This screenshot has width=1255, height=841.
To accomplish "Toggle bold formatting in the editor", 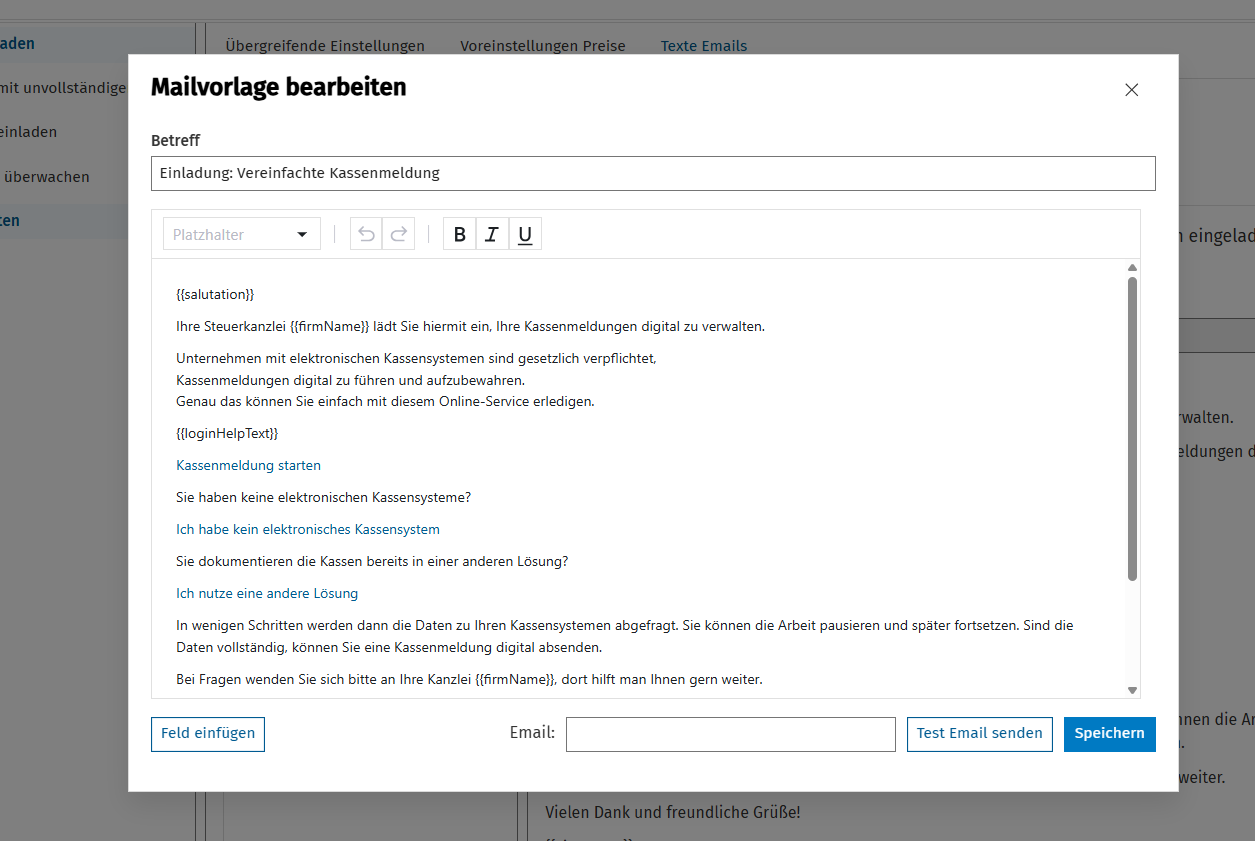I will (459, 234).
